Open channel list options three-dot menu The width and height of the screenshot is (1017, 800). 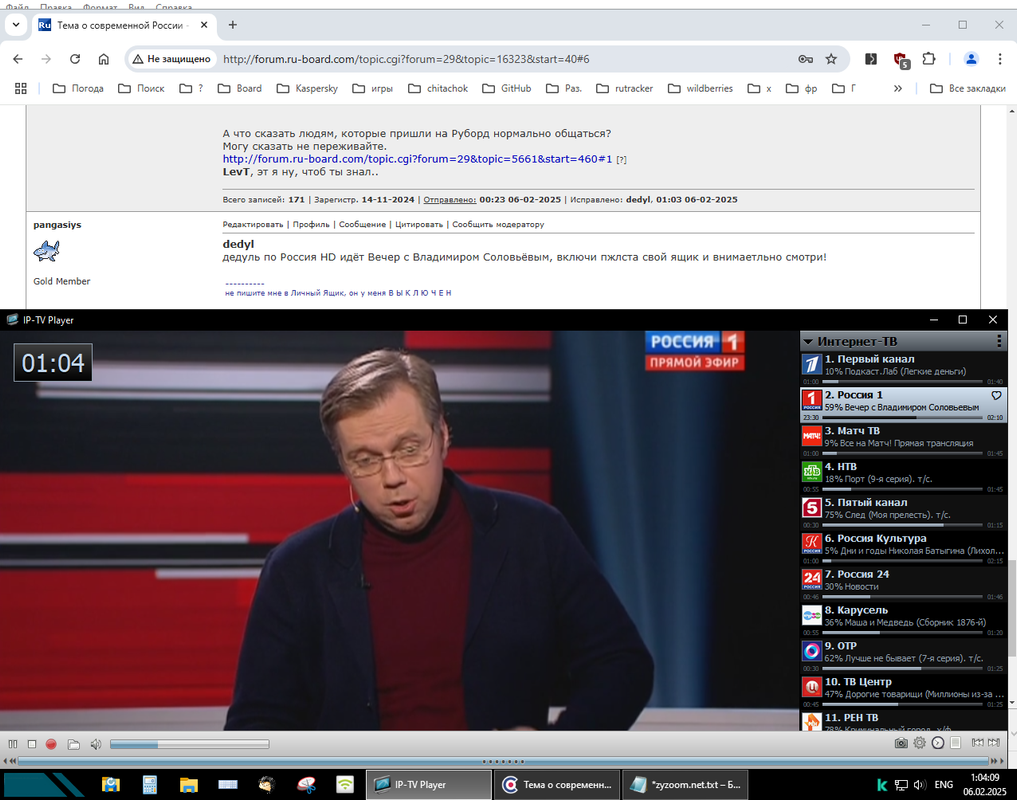point(999,341)
